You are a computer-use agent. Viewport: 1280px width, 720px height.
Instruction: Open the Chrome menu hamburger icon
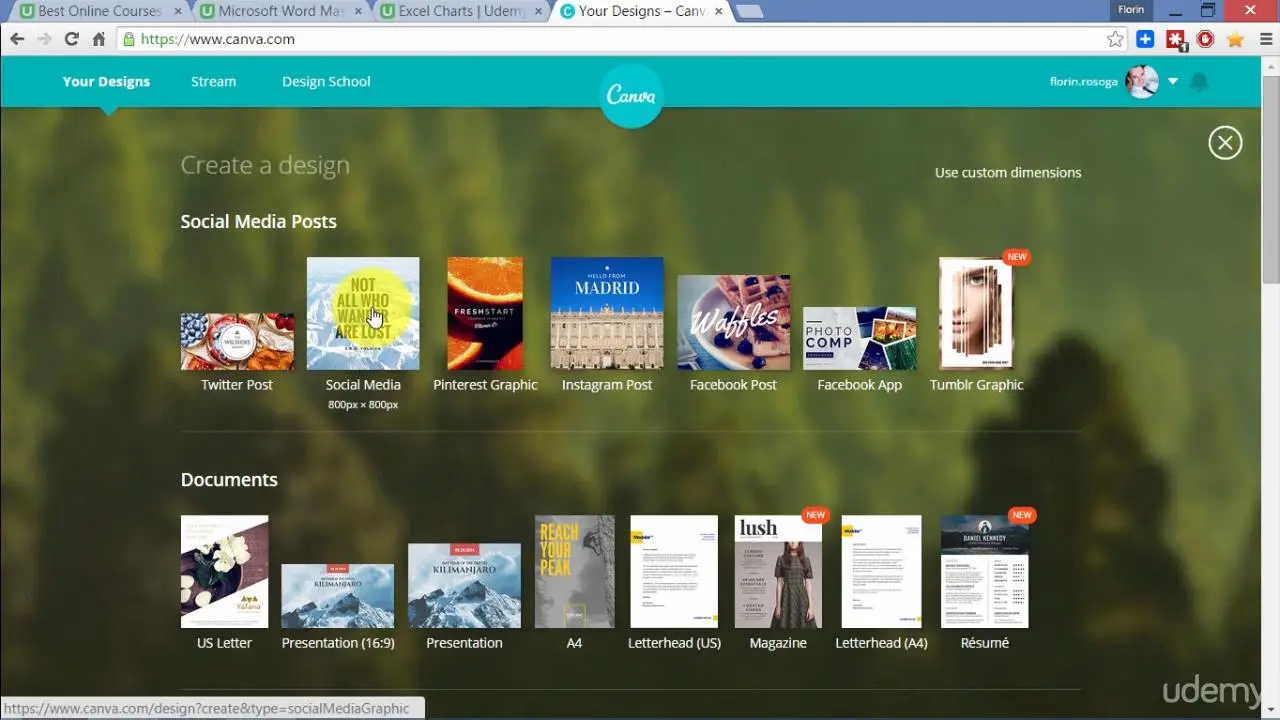coord(1264,39)
